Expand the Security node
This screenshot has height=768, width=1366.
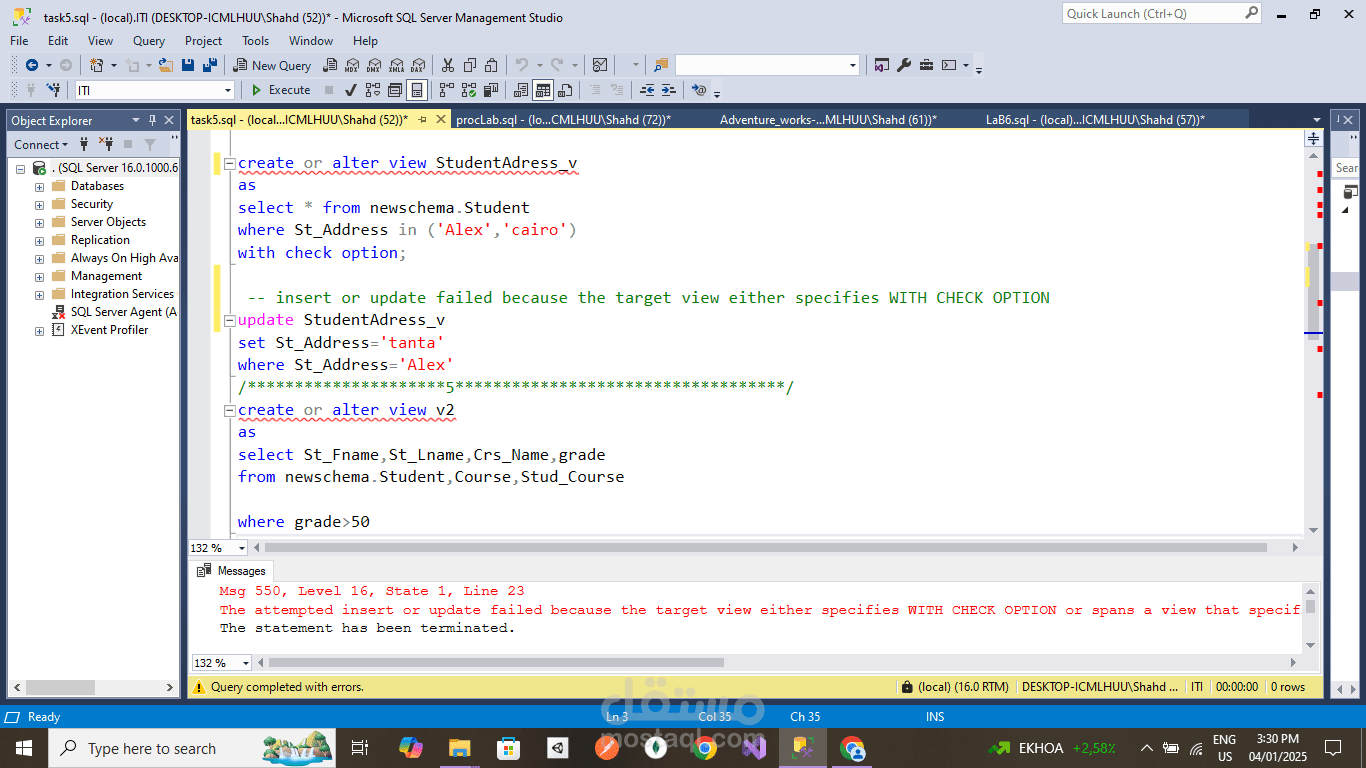39,205
